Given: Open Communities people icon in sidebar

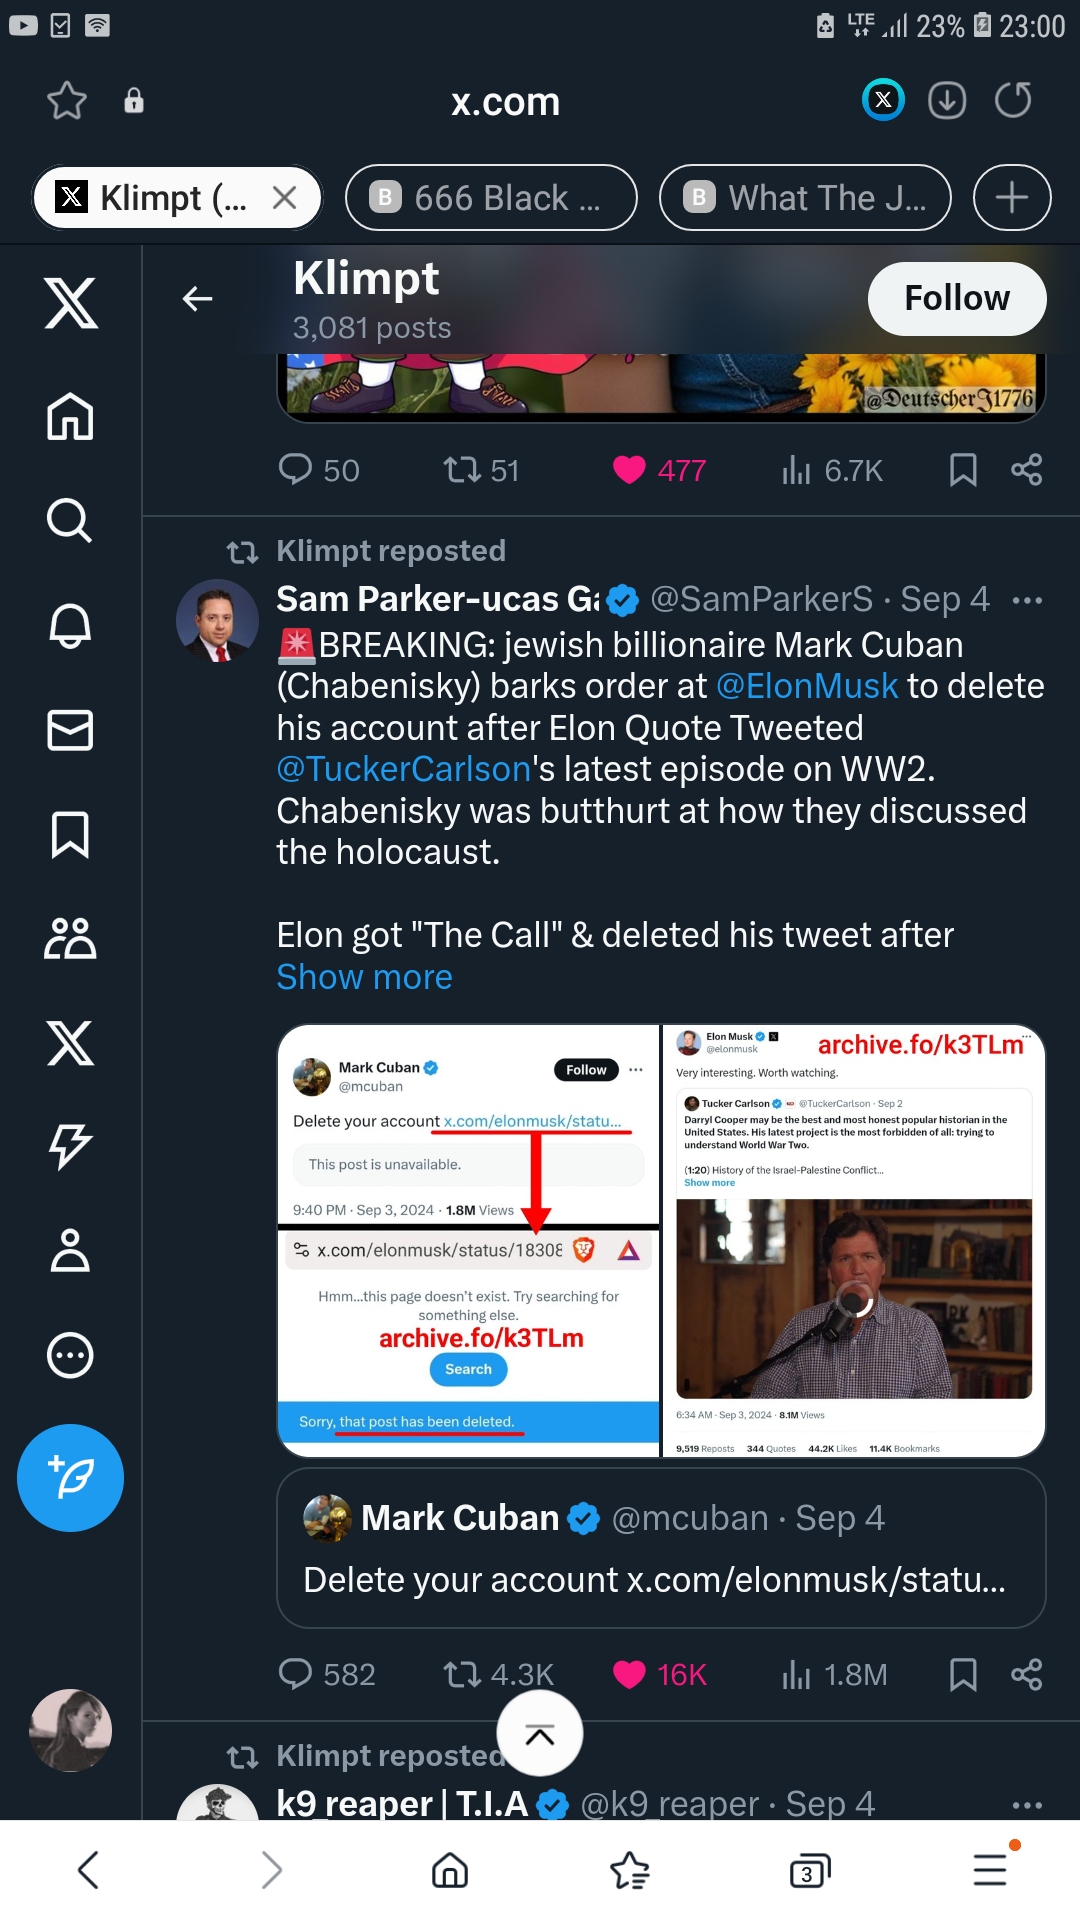Looking at the screenshot, I should 70,938.
